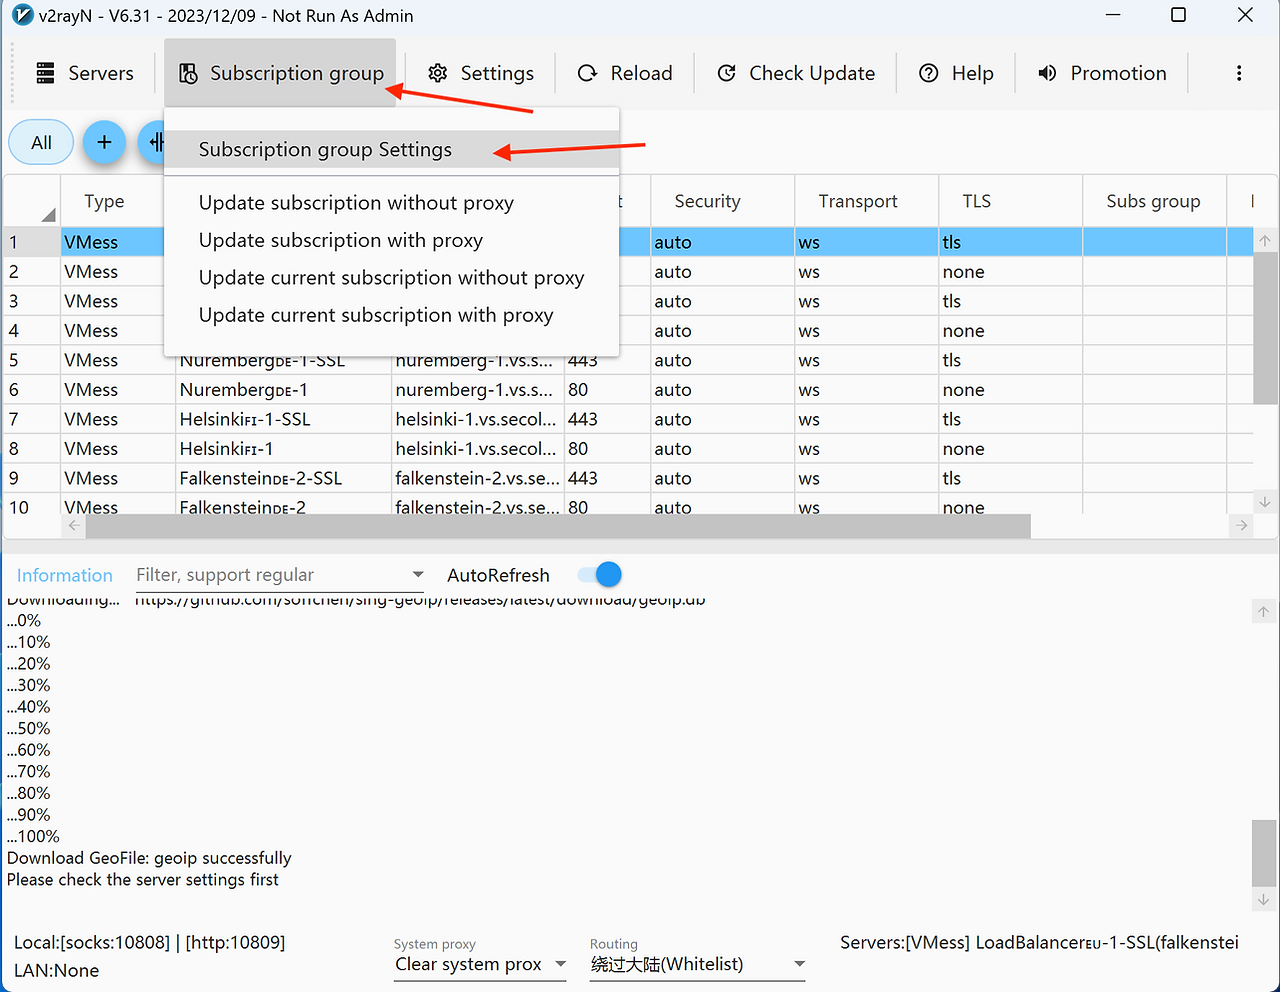Click the Promotion speaker button
Viewport: 1280px width, 992px height.
(x=1102, y=73)
